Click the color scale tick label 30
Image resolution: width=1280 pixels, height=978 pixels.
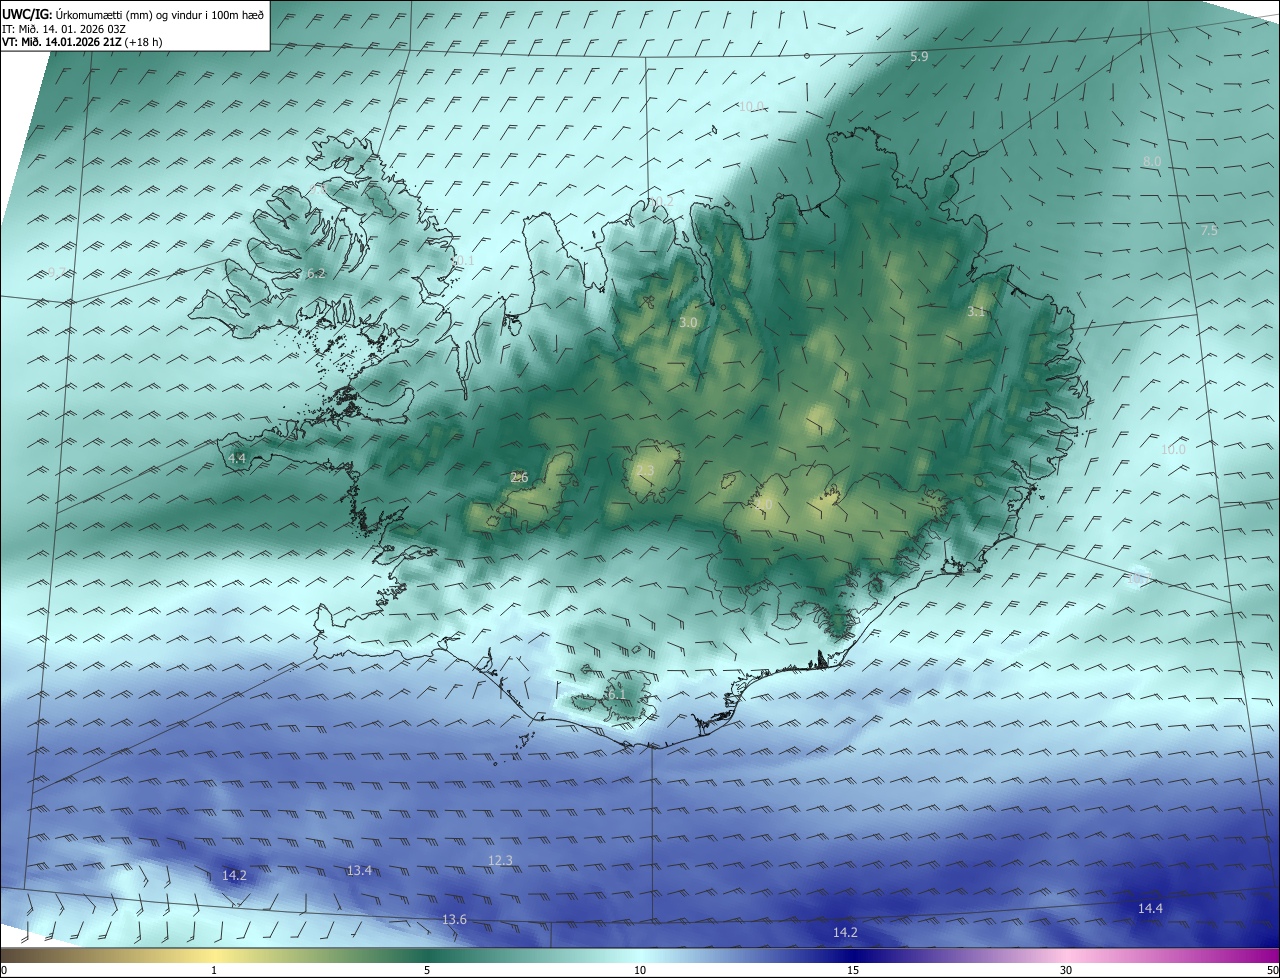click(x=1066, y=970)
